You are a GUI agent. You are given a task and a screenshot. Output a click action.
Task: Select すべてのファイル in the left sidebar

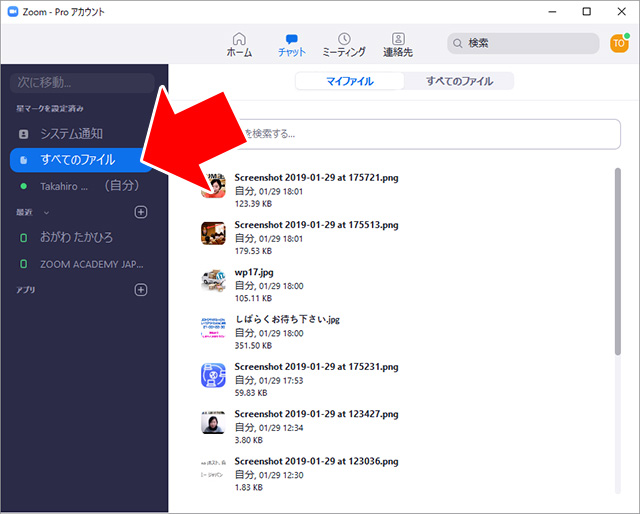[x=78, y=159]
